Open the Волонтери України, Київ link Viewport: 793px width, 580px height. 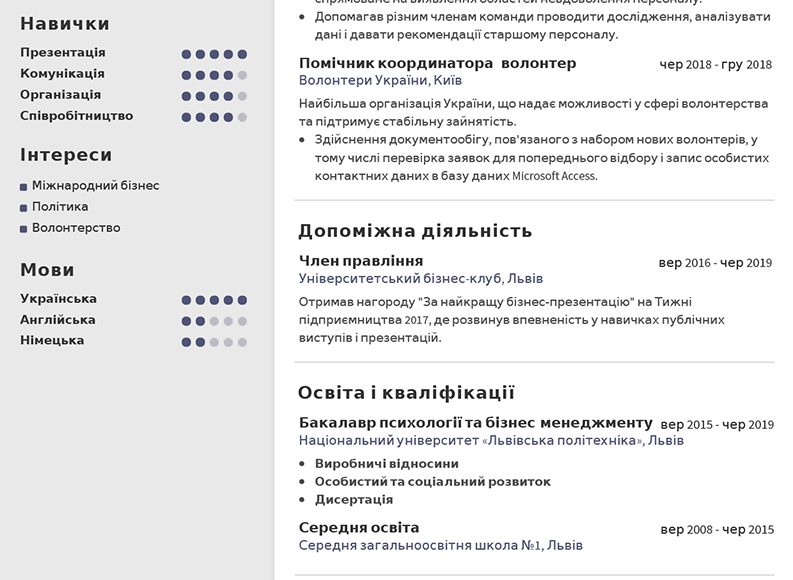[x=380, y=80]
